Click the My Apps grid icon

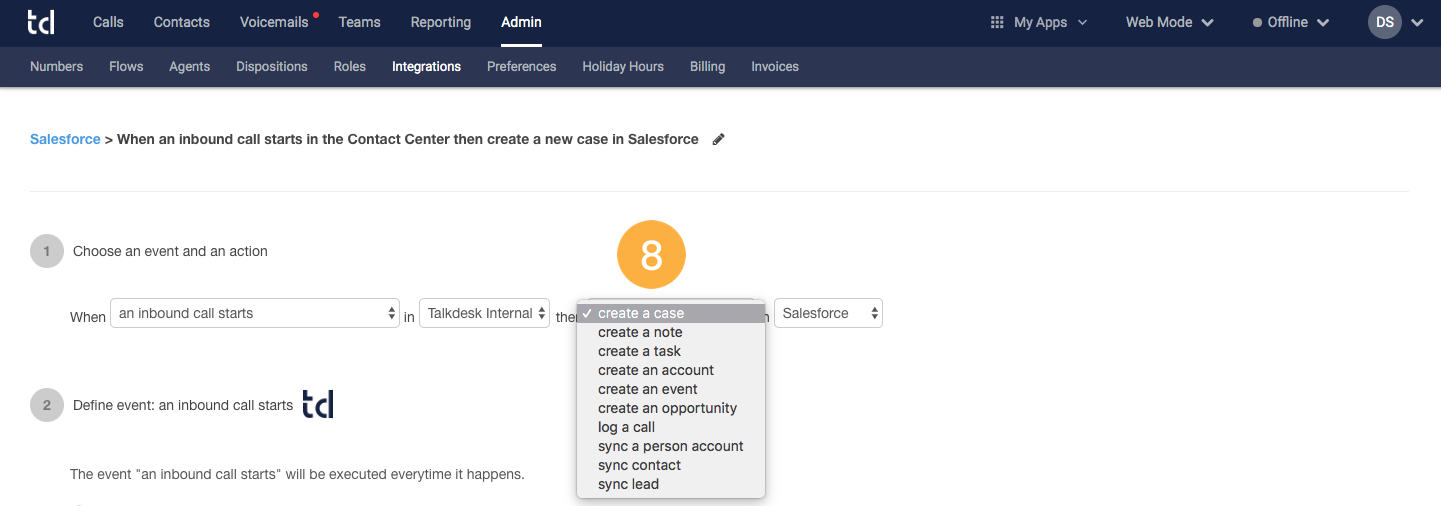click(x=997, y=22)
